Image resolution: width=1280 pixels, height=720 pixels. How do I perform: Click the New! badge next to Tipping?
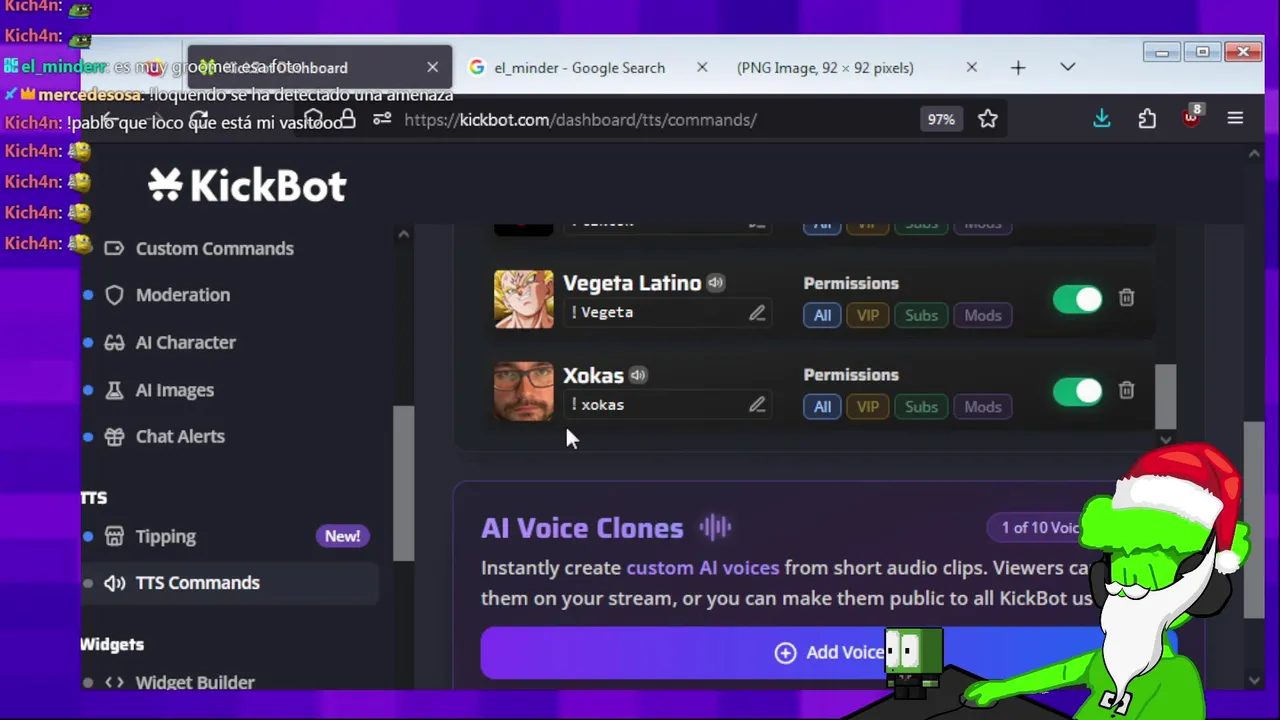342,536
